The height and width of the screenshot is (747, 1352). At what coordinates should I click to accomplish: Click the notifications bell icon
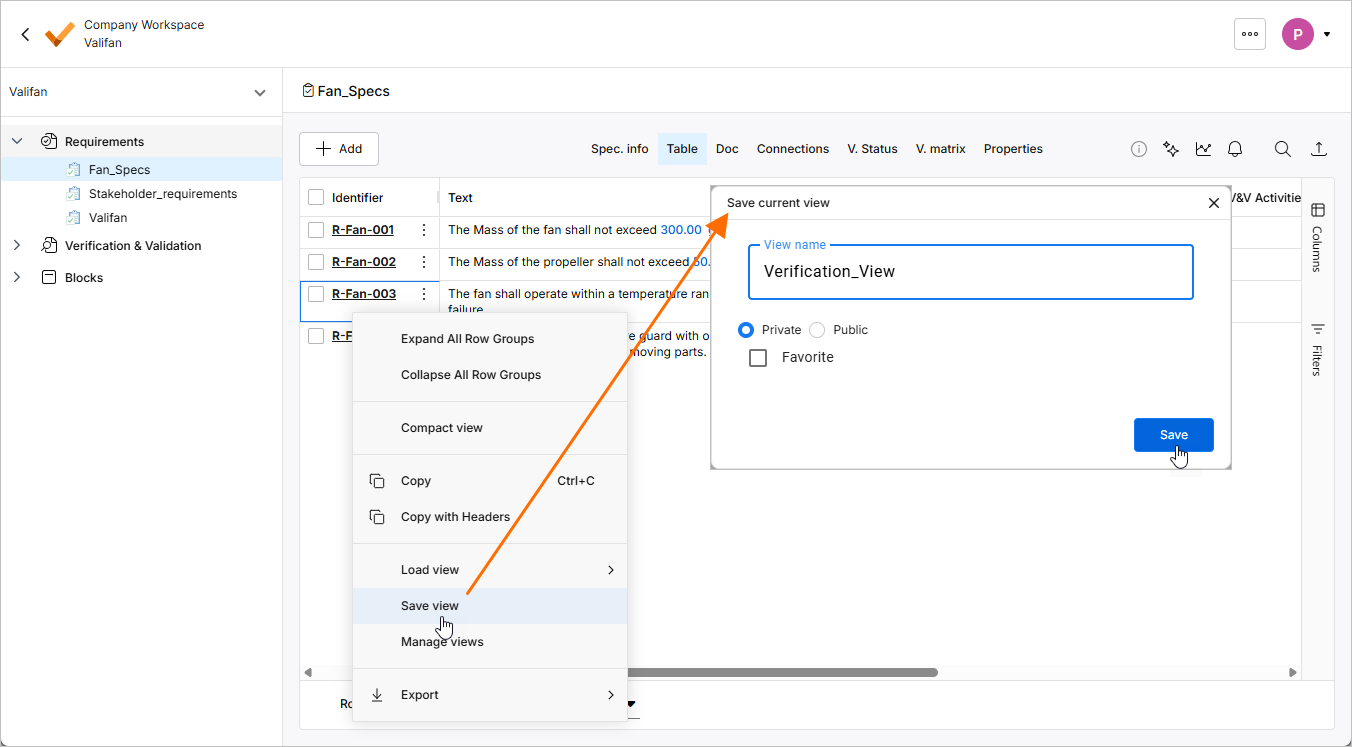click(x=1235, y=149)
